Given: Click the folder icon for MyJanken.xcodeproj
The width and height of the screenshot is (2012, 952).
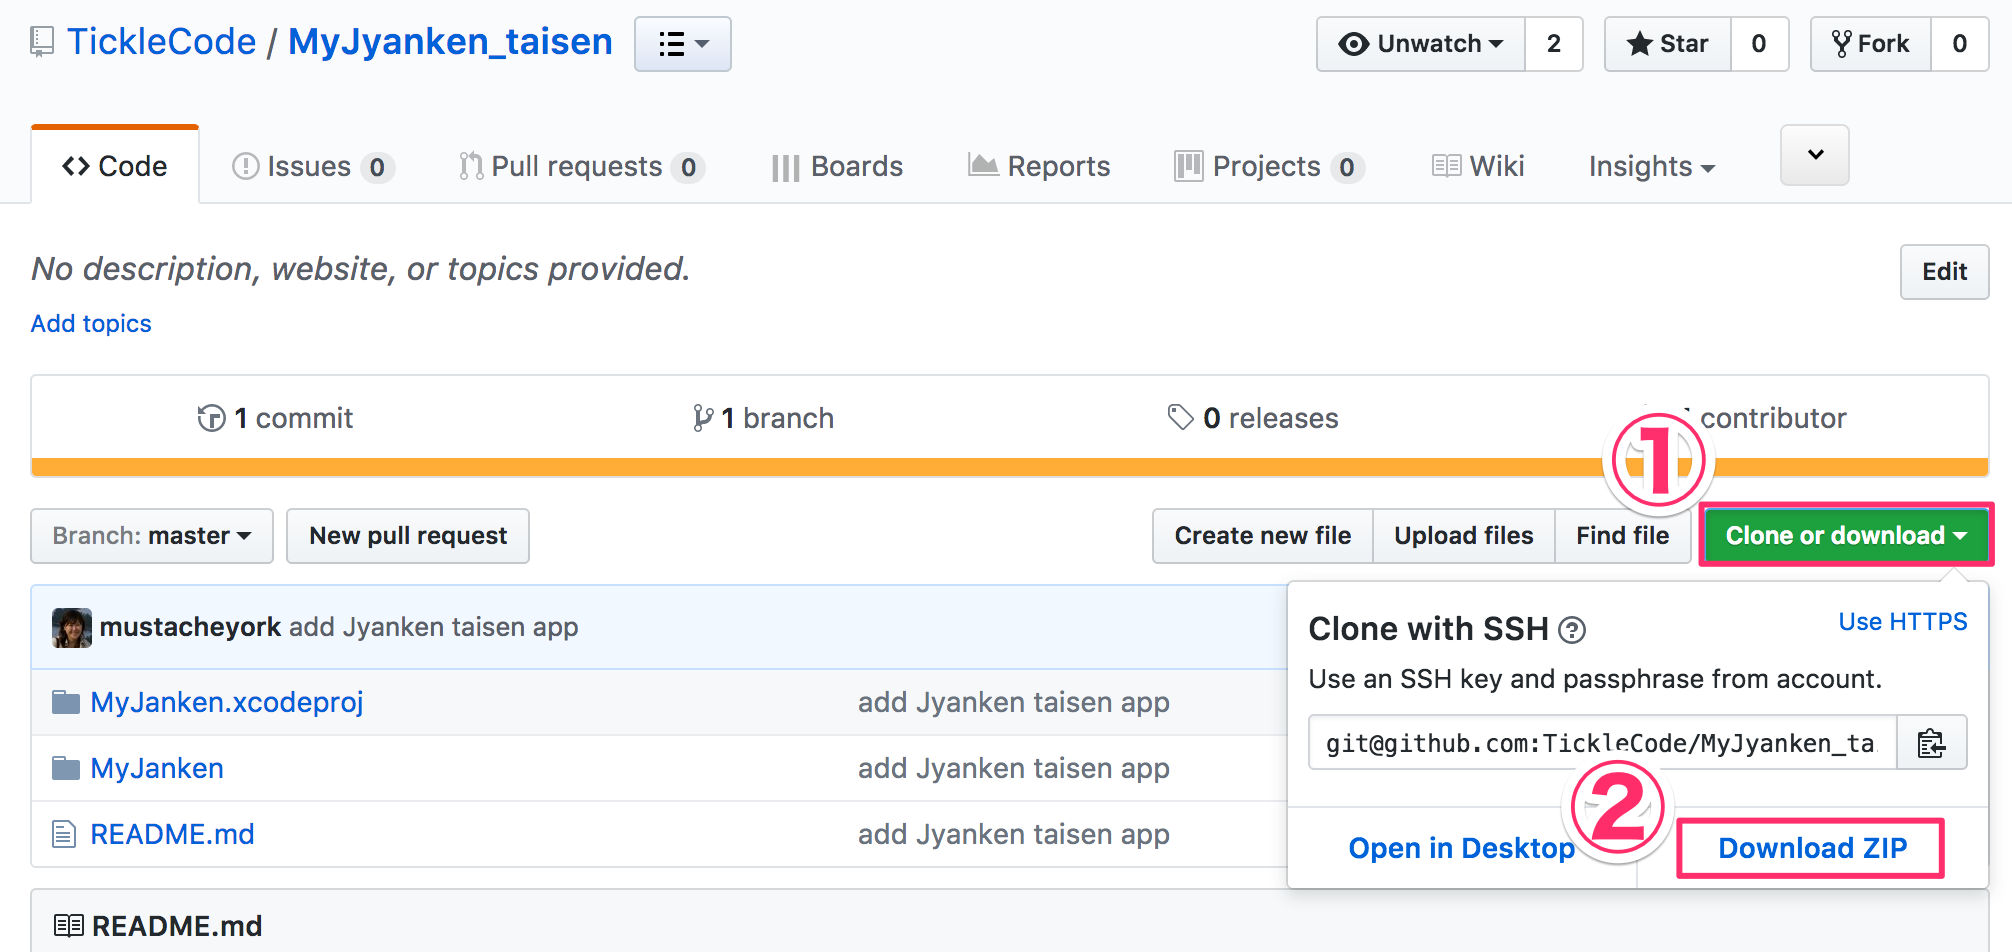Looking at the screenshot, I should (64, 701).
